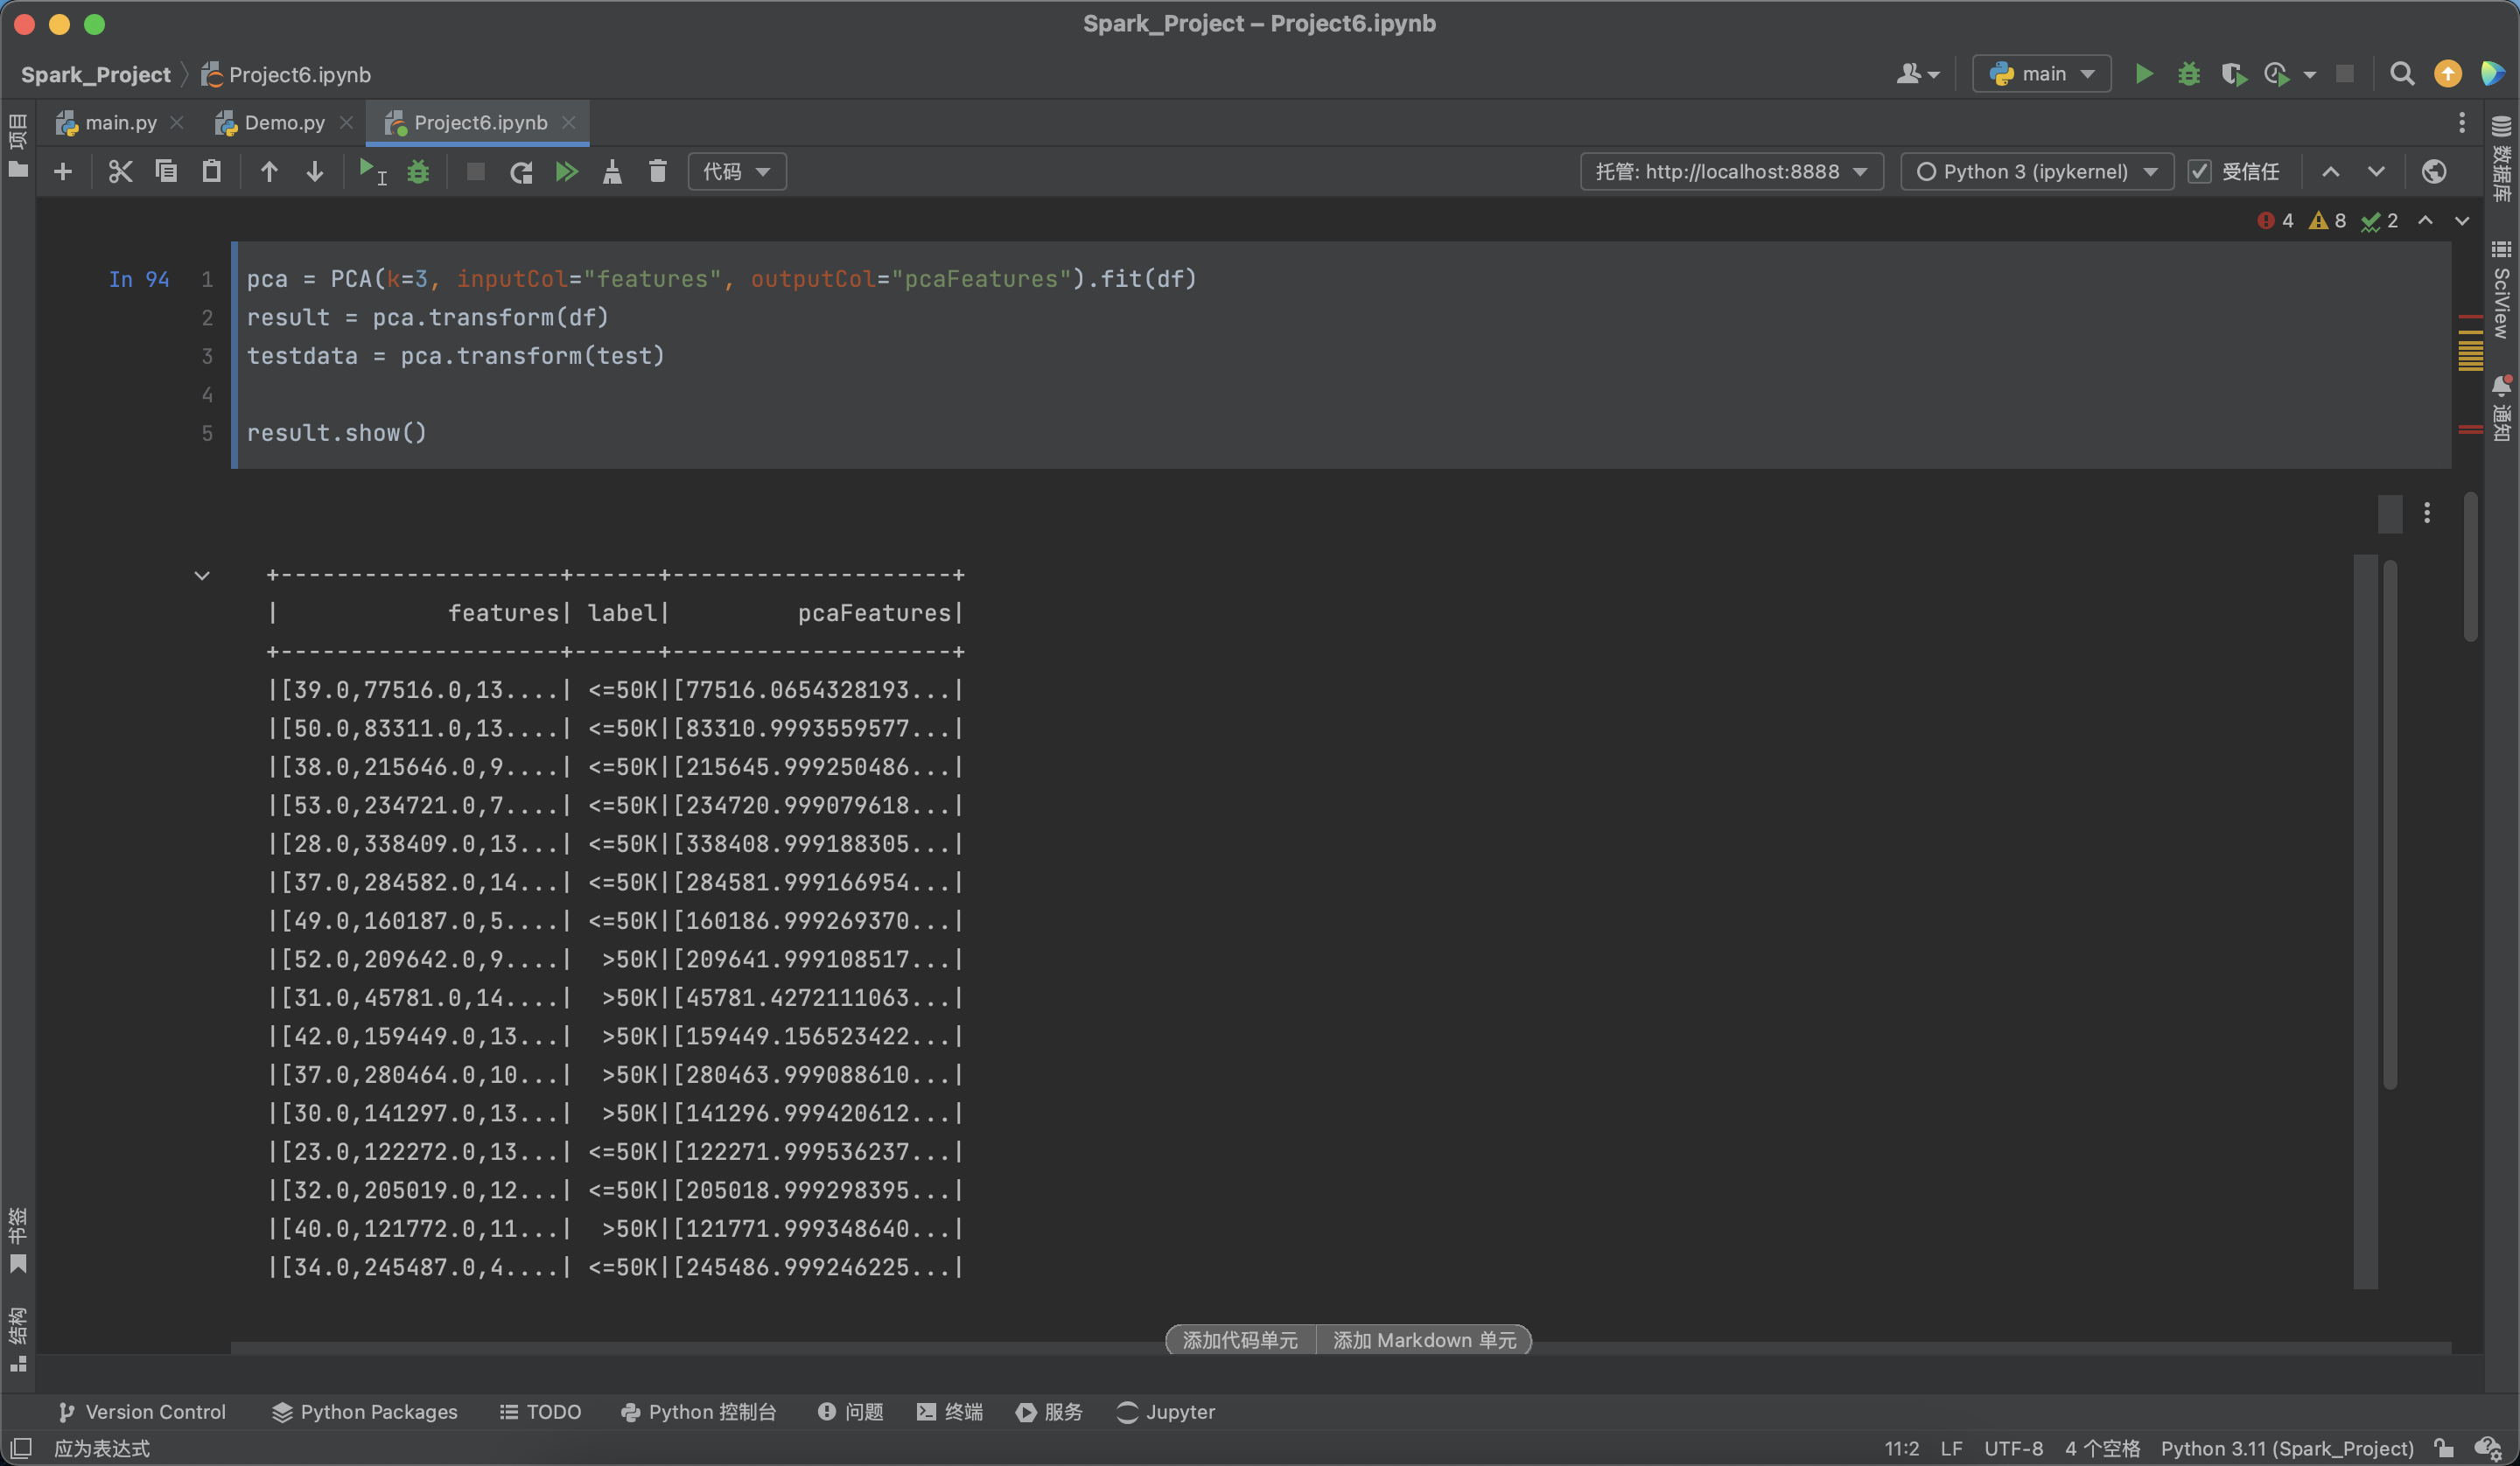This screenshot has height=1466, width=2520.
Task: Open notebook in browser with the globe icon
Action: pyautogui.click(x=2434, y=172)
